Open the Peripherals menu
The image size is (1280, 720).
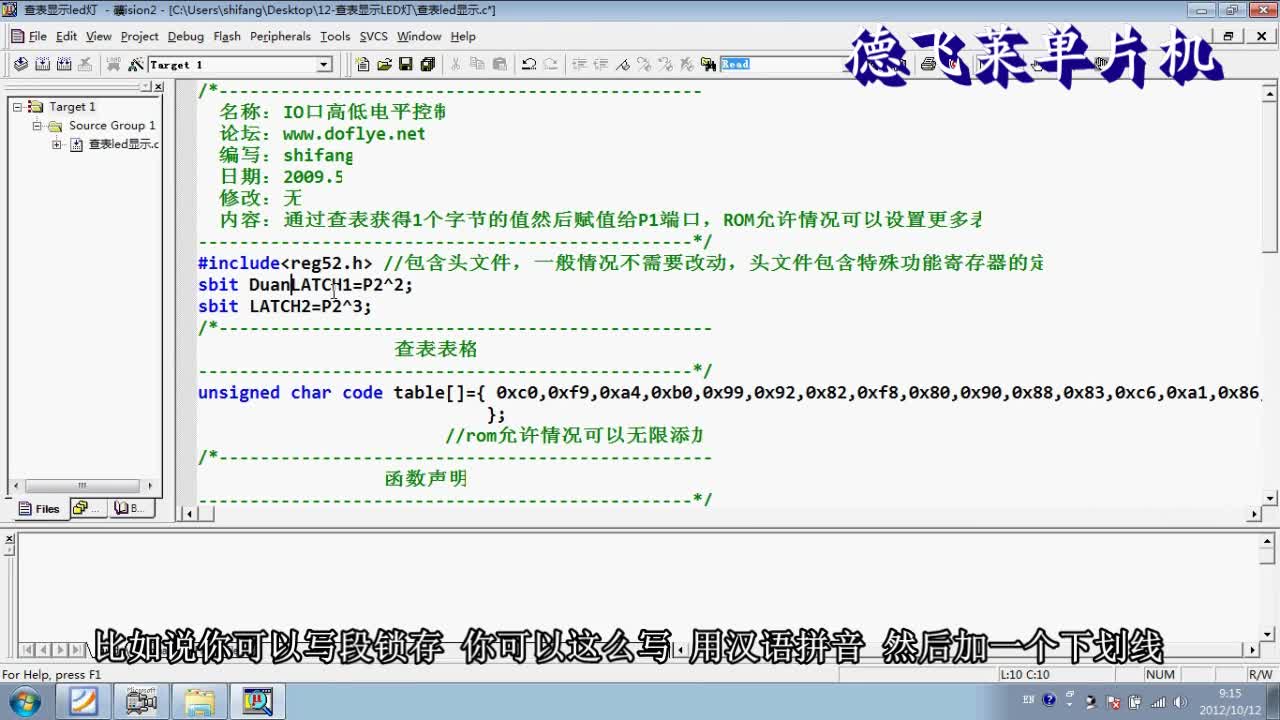click(280, 36)
